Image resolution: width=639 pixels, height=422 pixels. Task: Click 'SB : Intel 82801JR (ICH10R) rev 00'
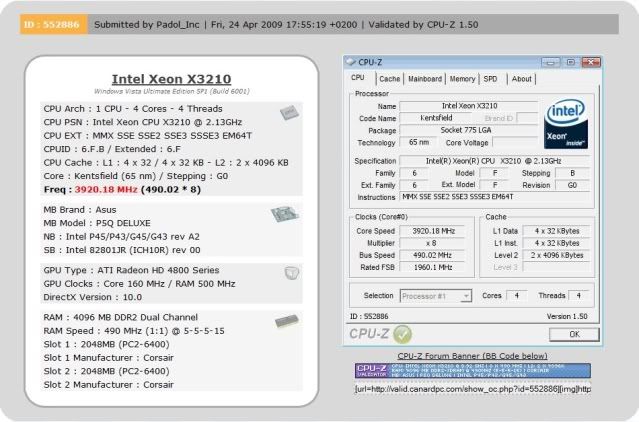tap(122, 250)
